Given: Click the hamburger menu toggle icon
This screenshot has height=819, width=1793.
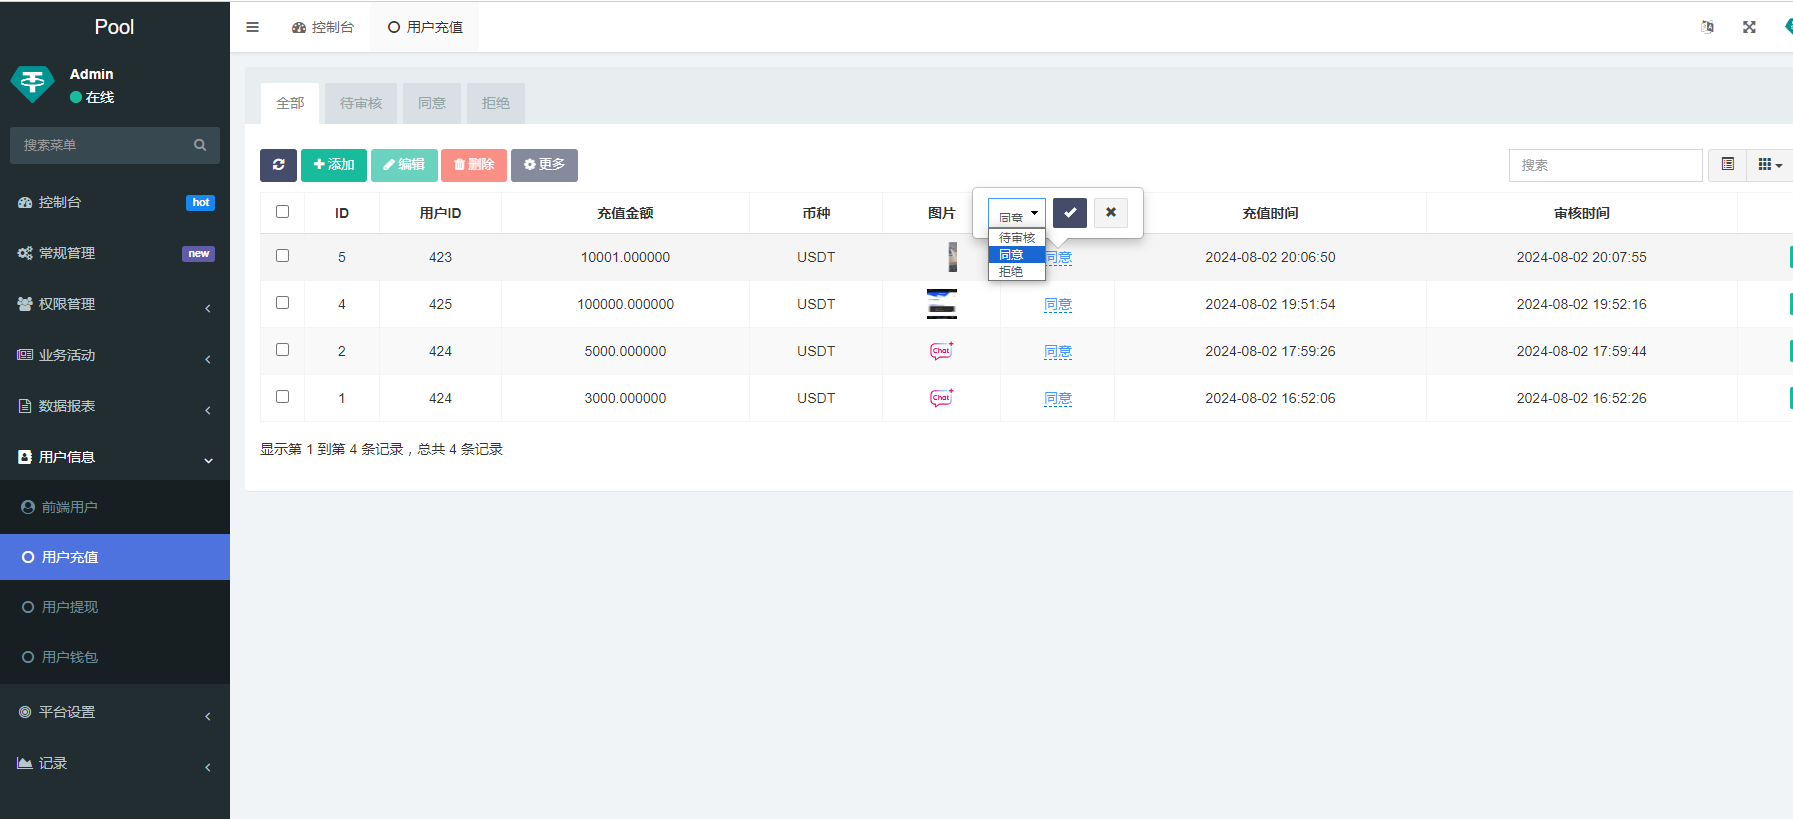Looking at the screenshot, I should (x=252, y=27).
